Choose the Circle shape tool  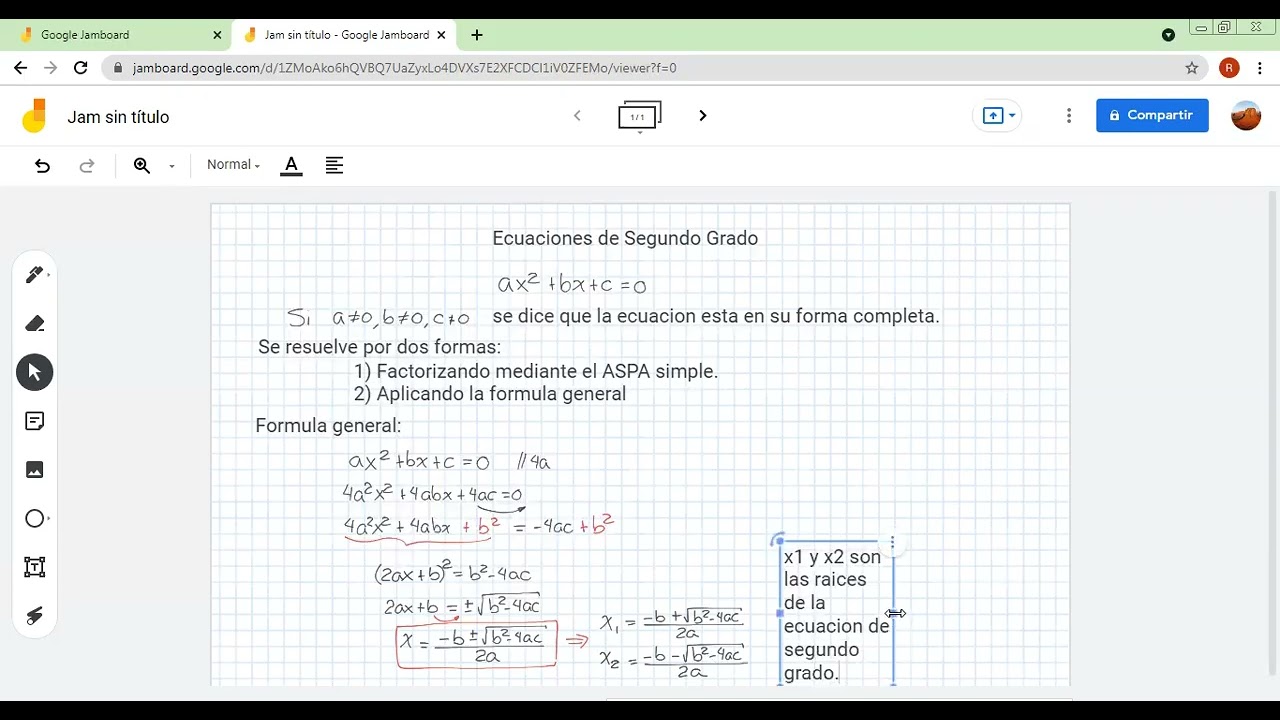[x=35, y=519]
